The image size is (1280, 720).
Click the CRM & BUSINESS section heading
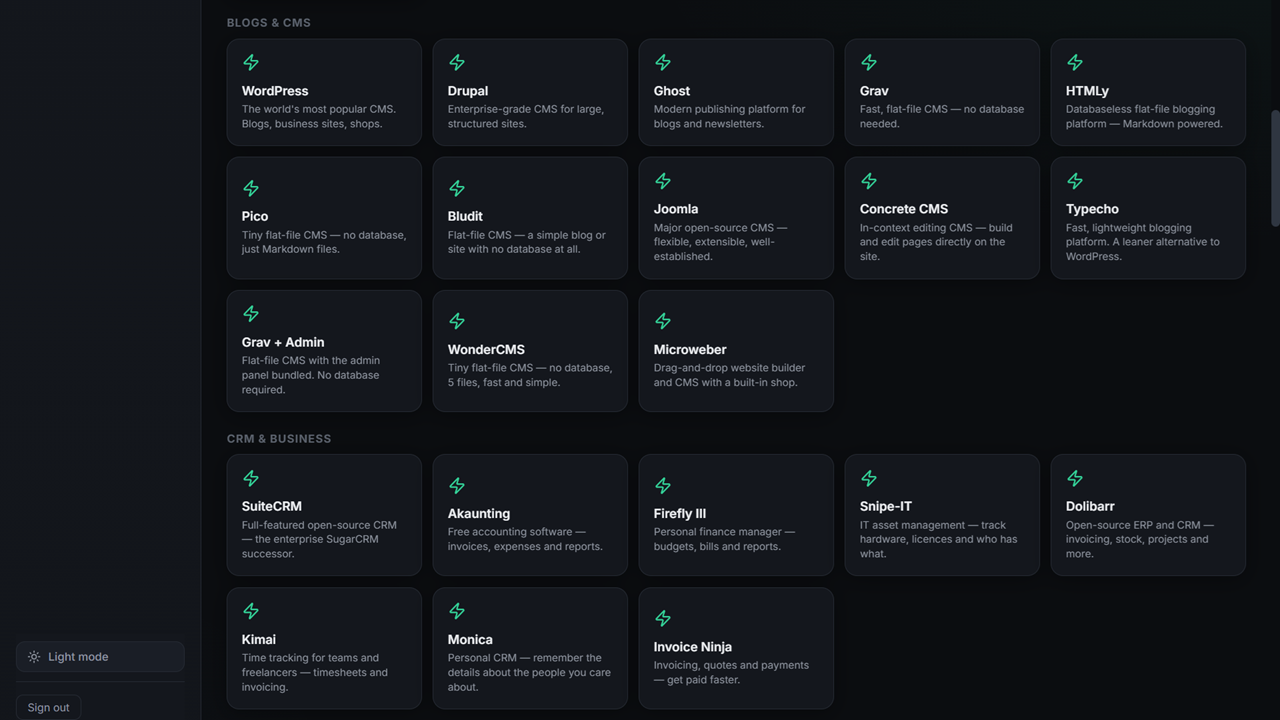(x=279, y=439)
